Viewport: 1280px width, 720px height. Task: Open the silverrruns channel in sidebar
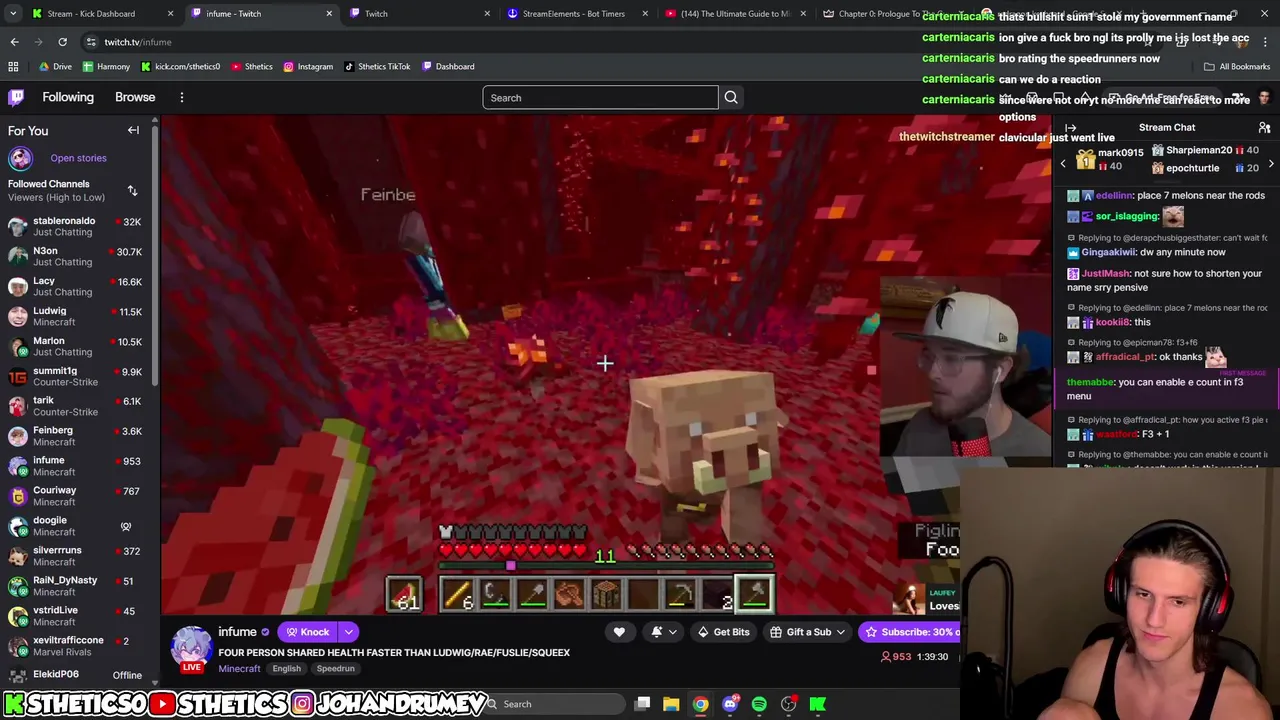tap(75, 557)
